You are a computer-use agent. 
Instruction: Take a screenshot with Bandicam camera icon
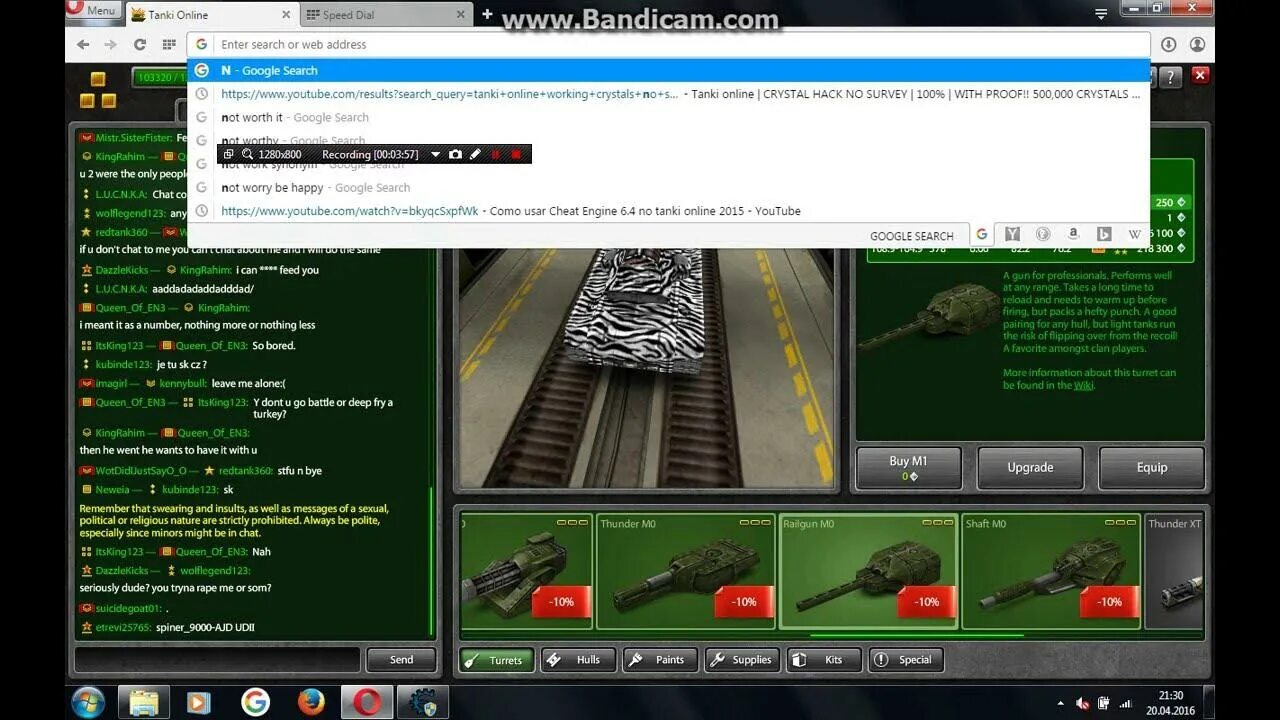[455, 154]
